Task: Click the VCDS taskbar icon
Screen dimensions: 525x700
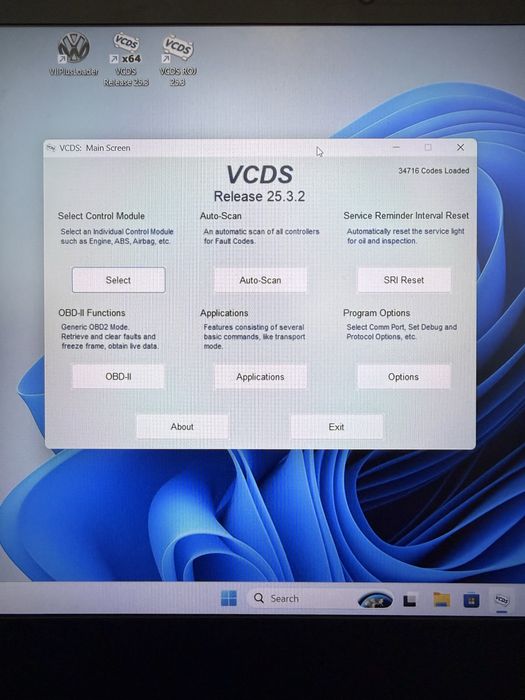Action: (502, 600)
